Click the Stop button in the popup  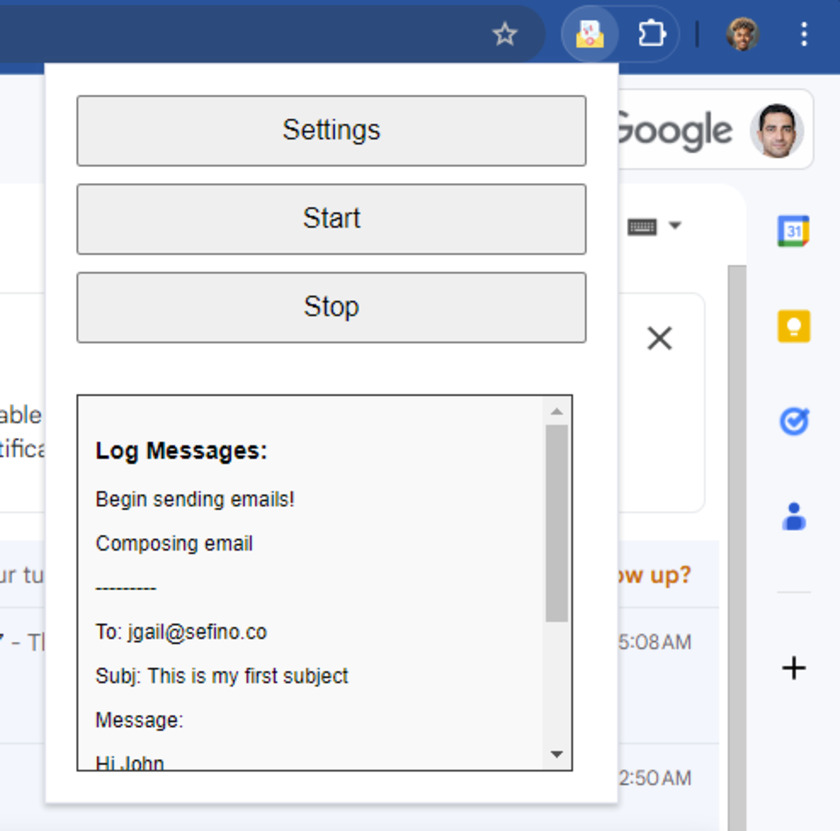coord(331,308)
